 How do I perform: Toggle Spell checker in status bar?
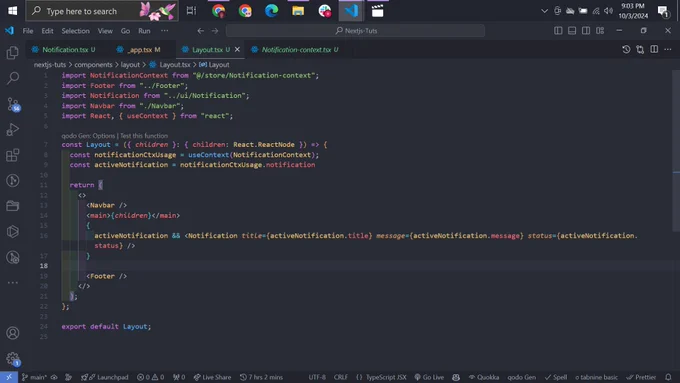556,377
